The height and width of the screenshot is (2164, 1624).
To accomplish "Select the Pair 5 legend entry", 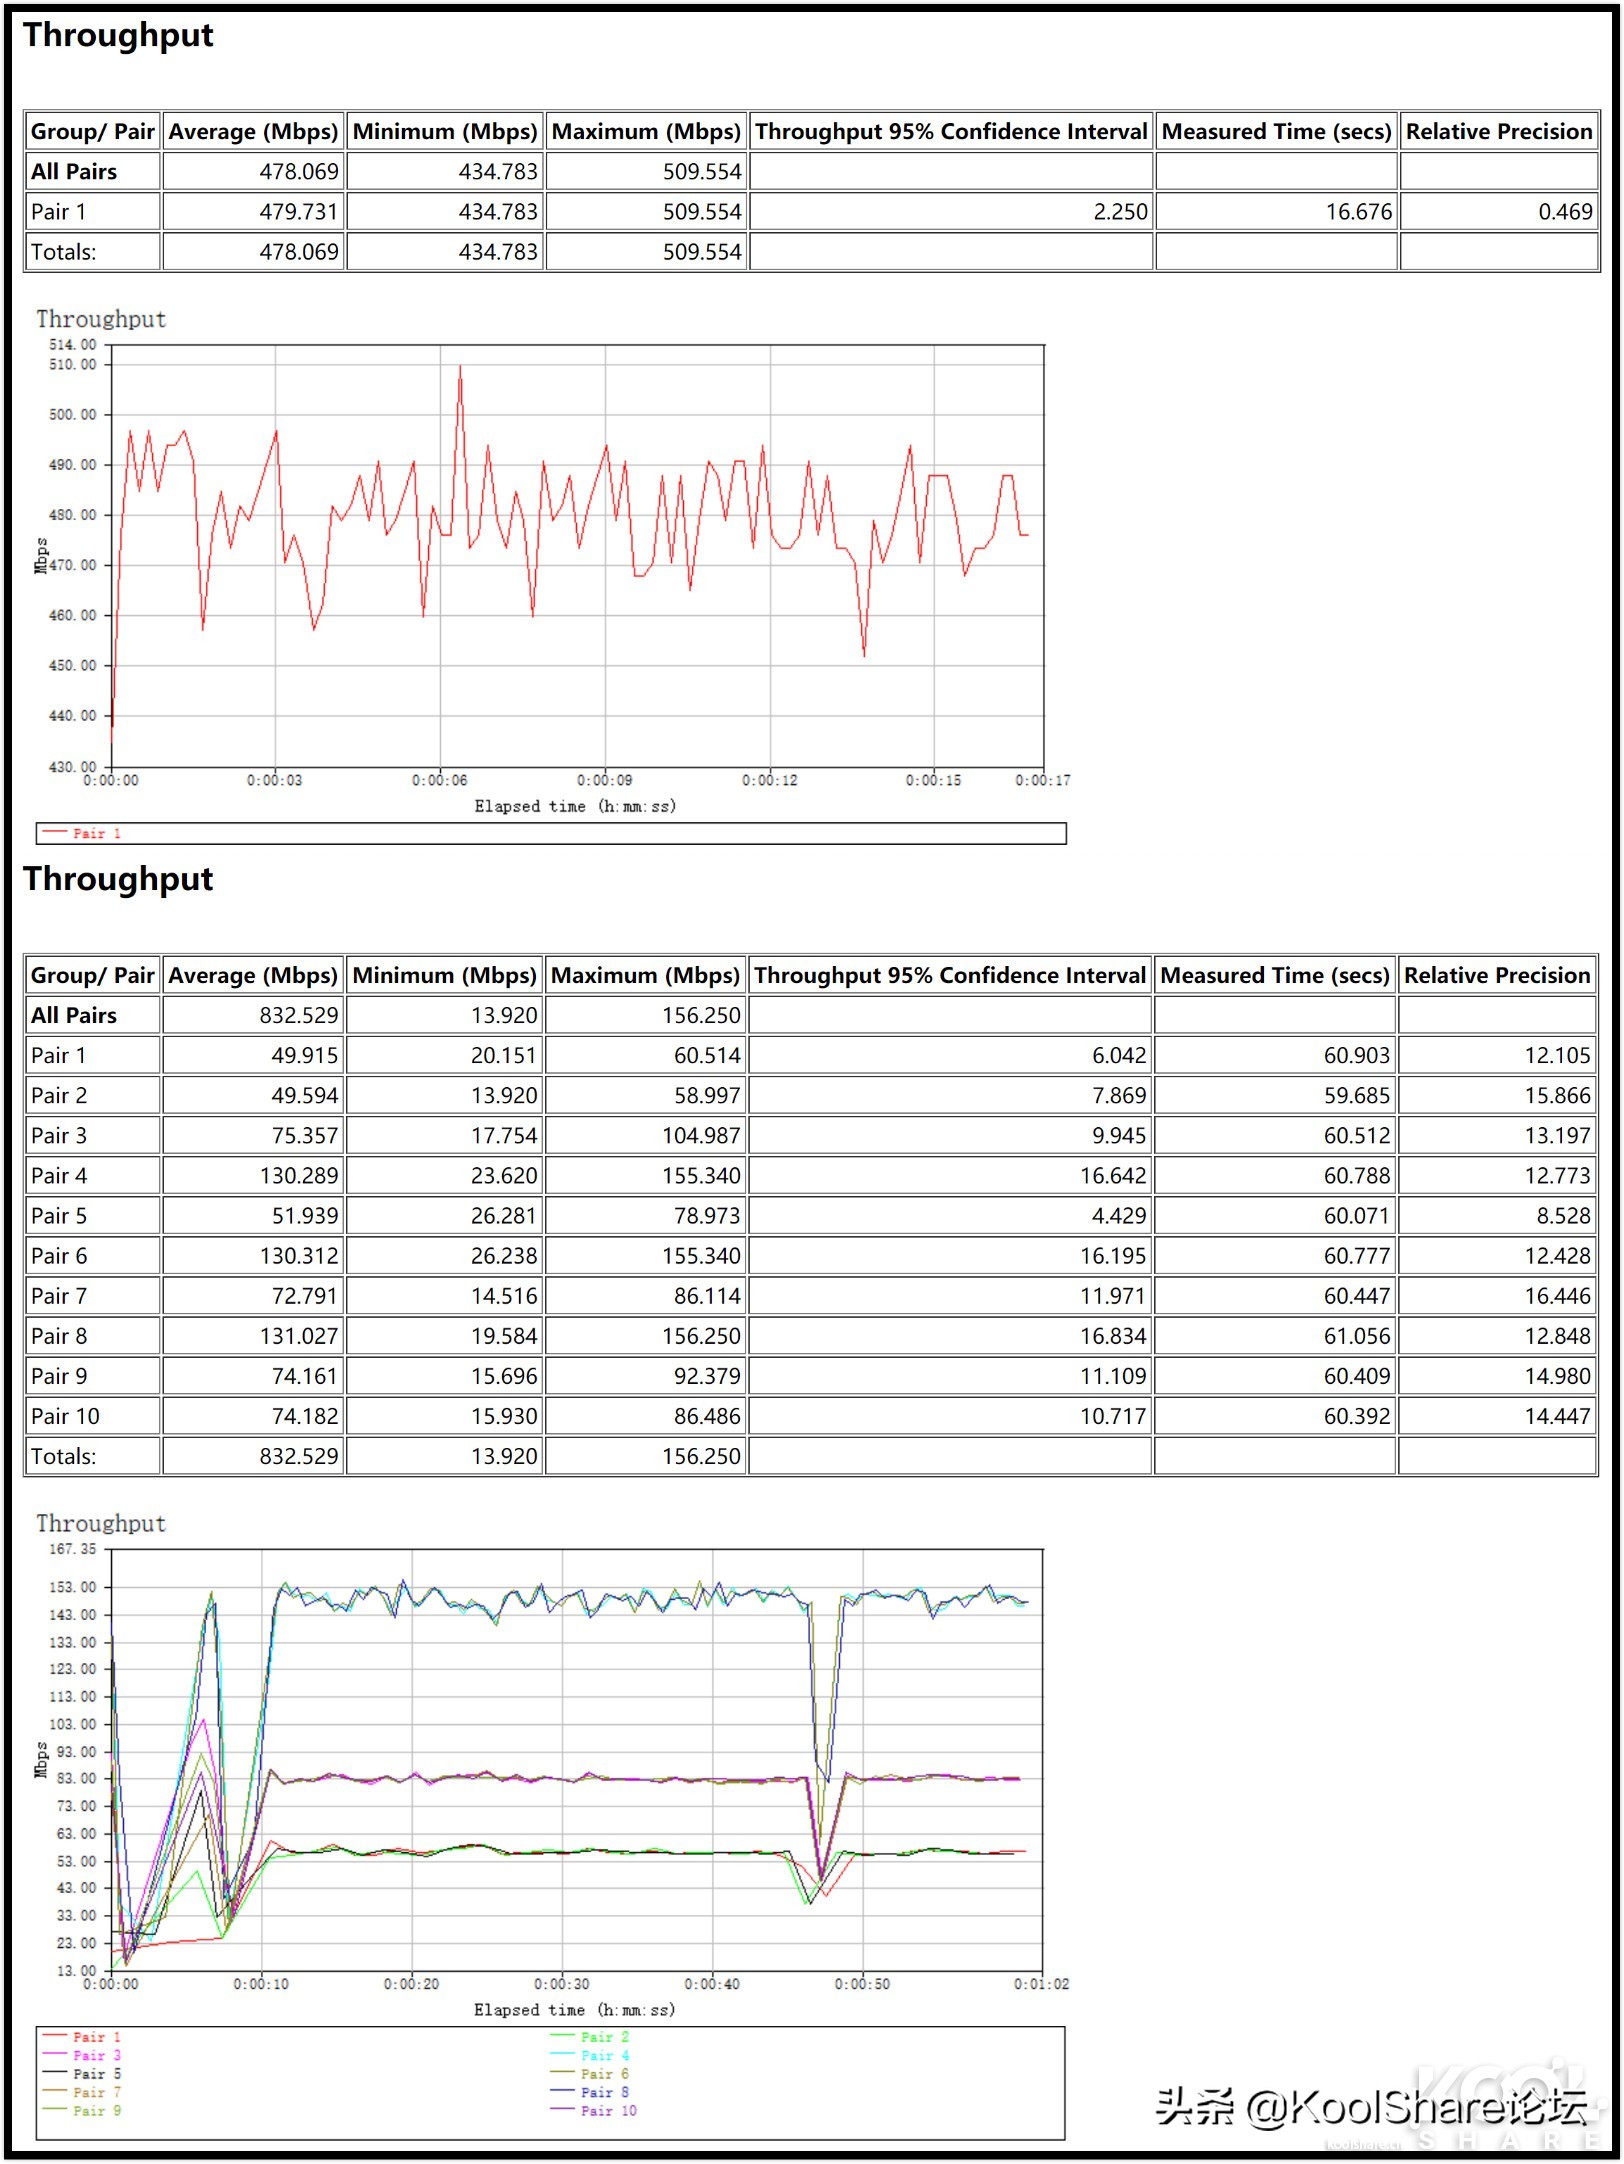I will [x=95, y=2076].
